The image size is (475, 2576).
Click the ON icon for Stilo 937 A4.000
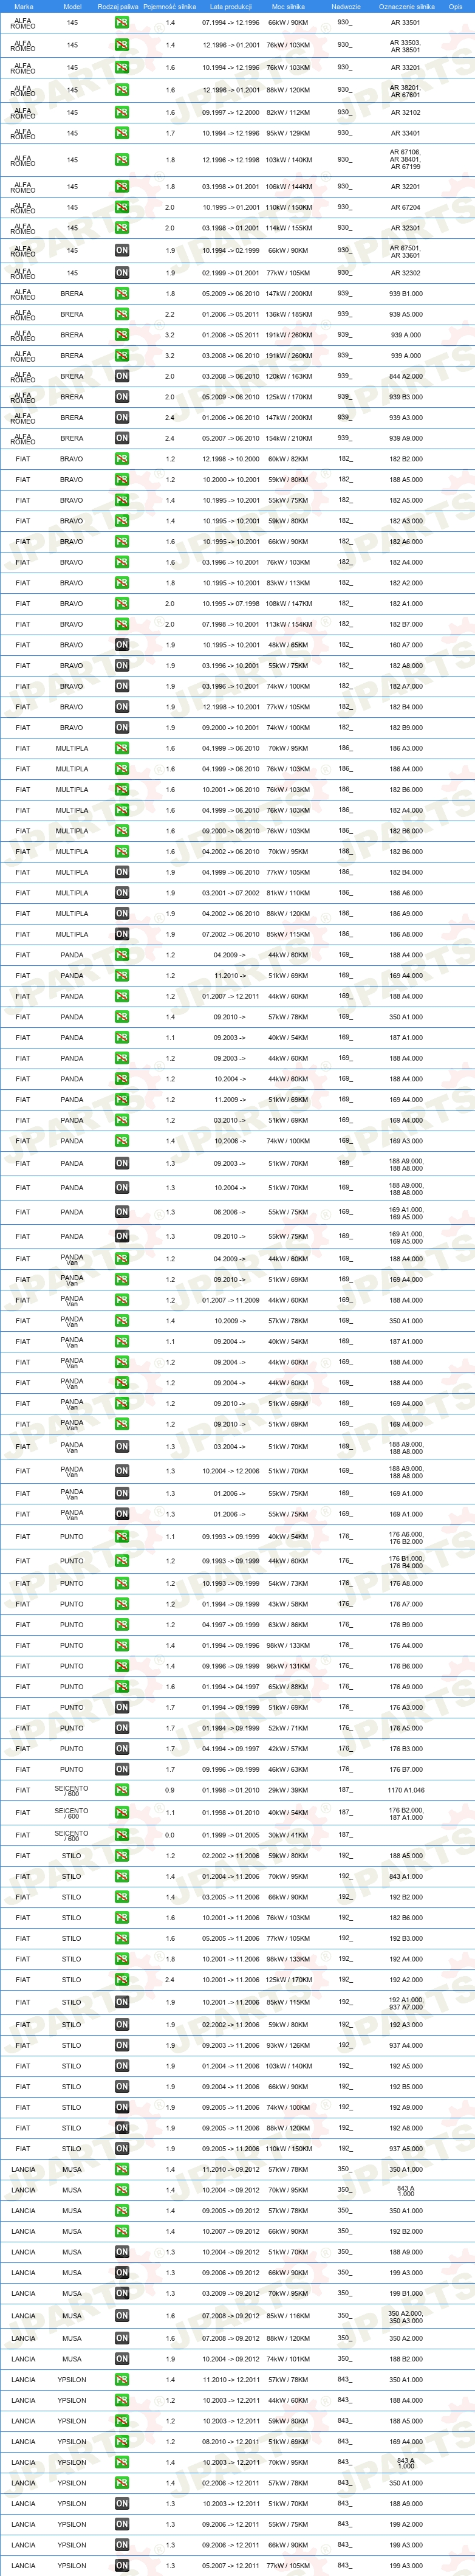coord(121,2045)
